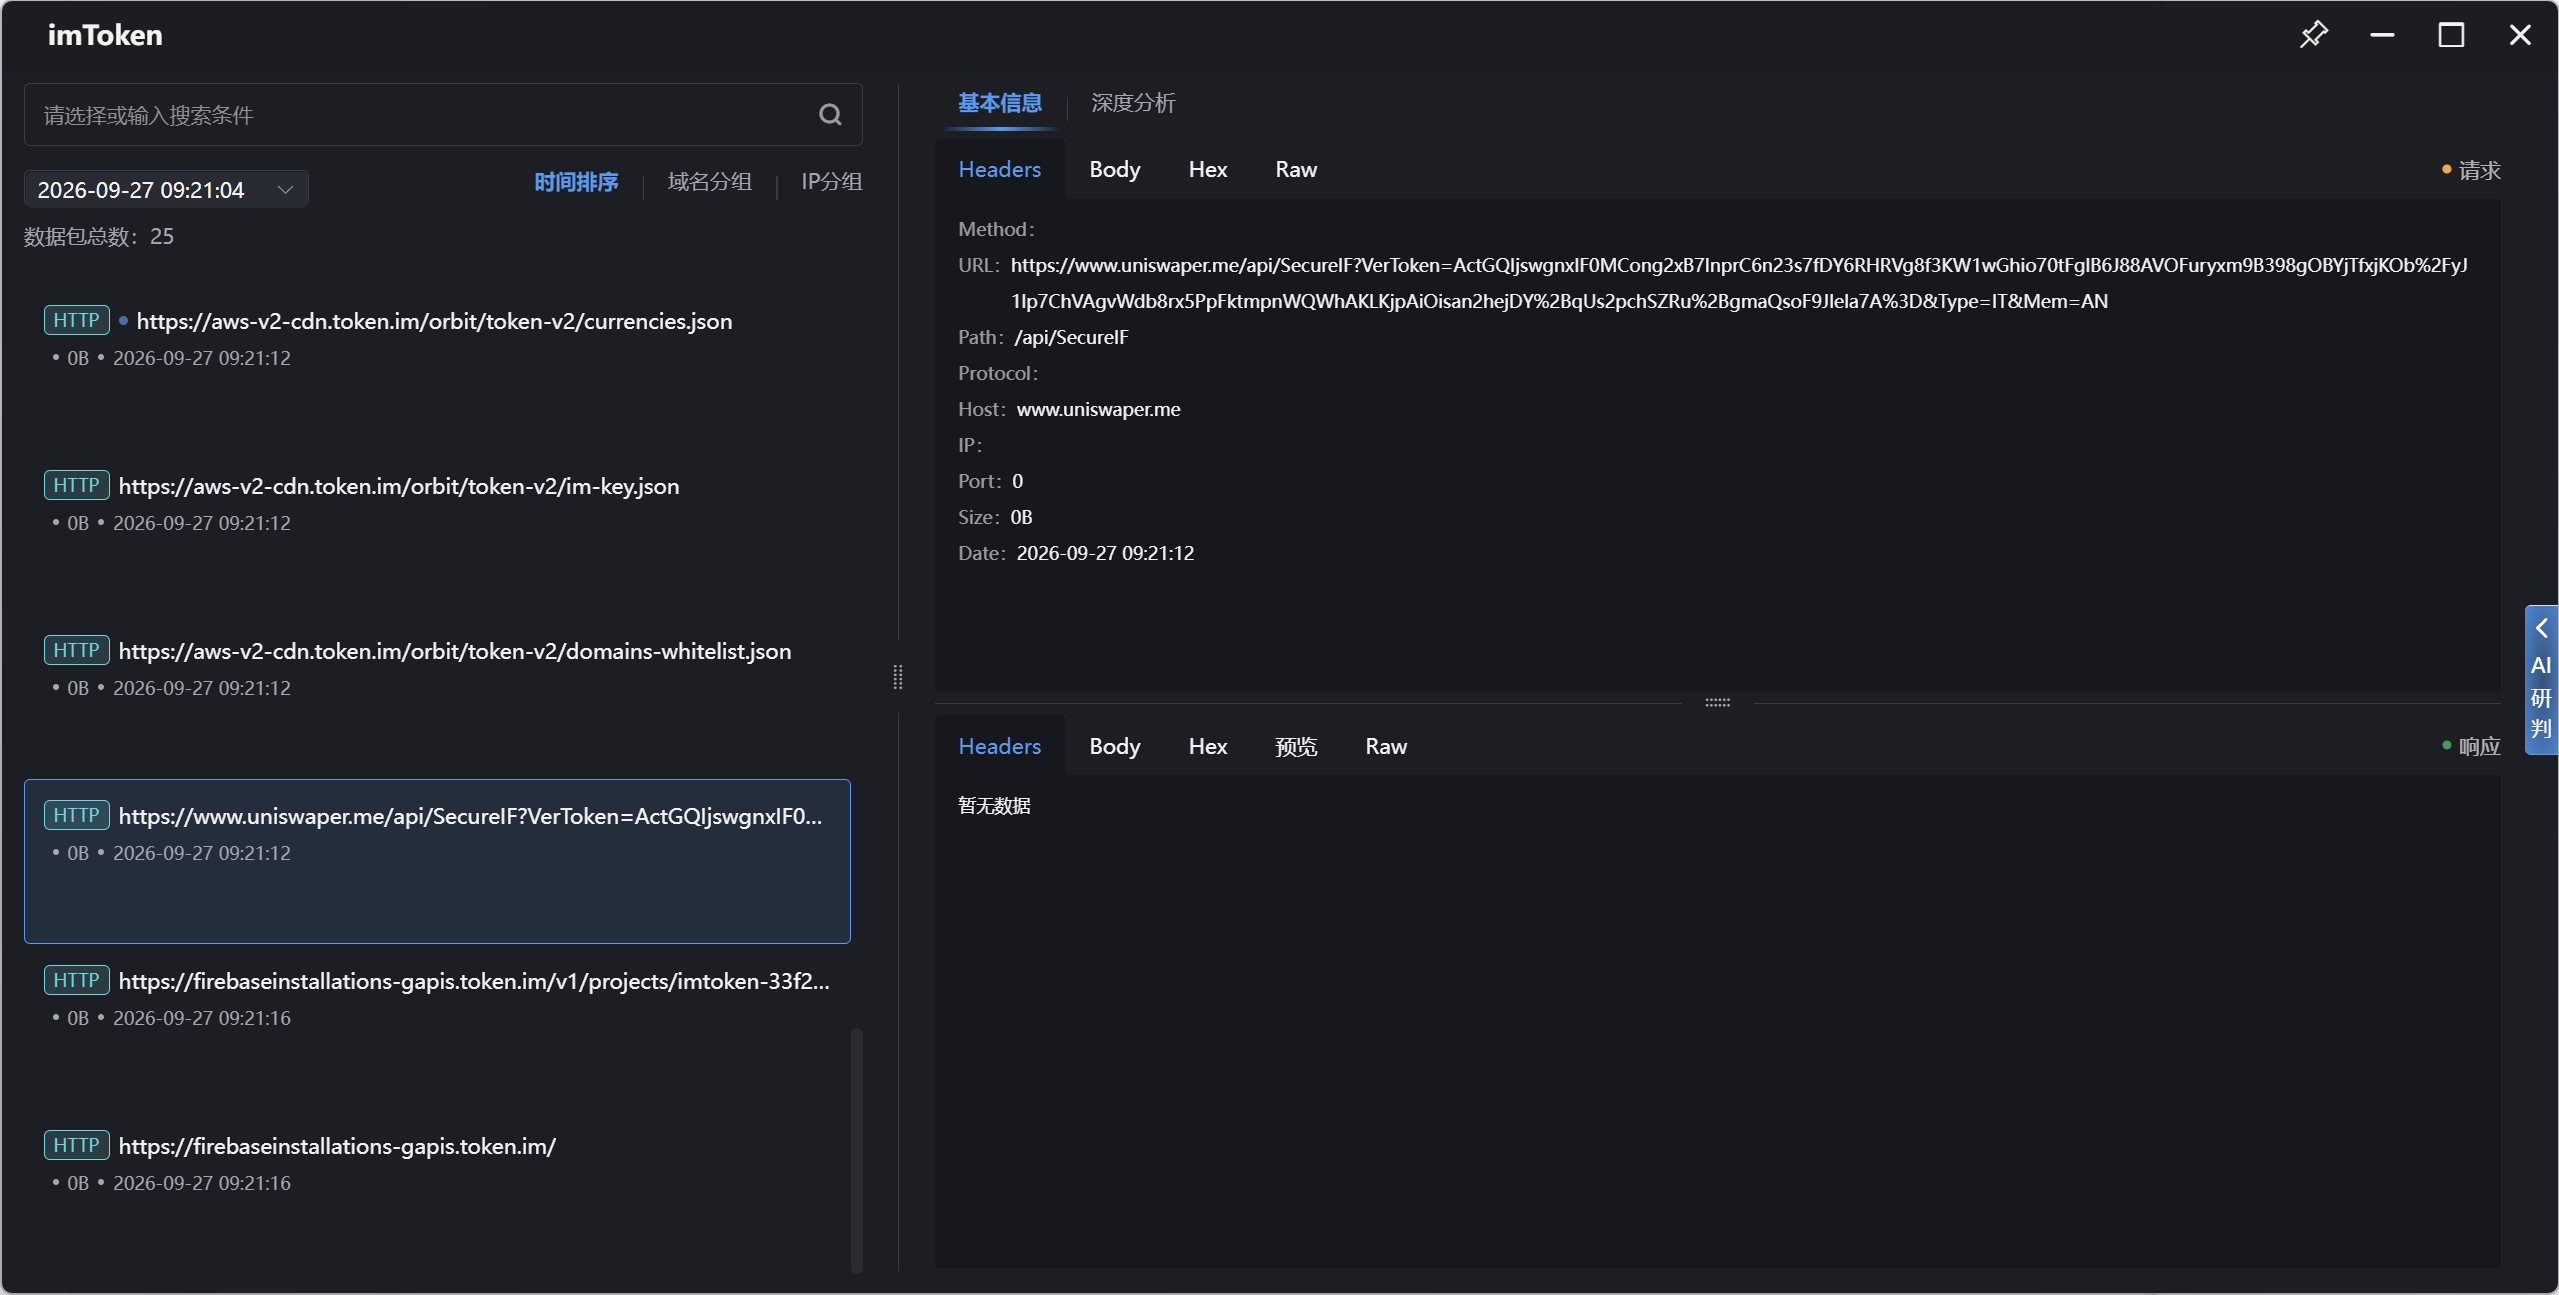Open the response Body tab
This screenshot has height=1295, width=2559.
(1115, 746)
